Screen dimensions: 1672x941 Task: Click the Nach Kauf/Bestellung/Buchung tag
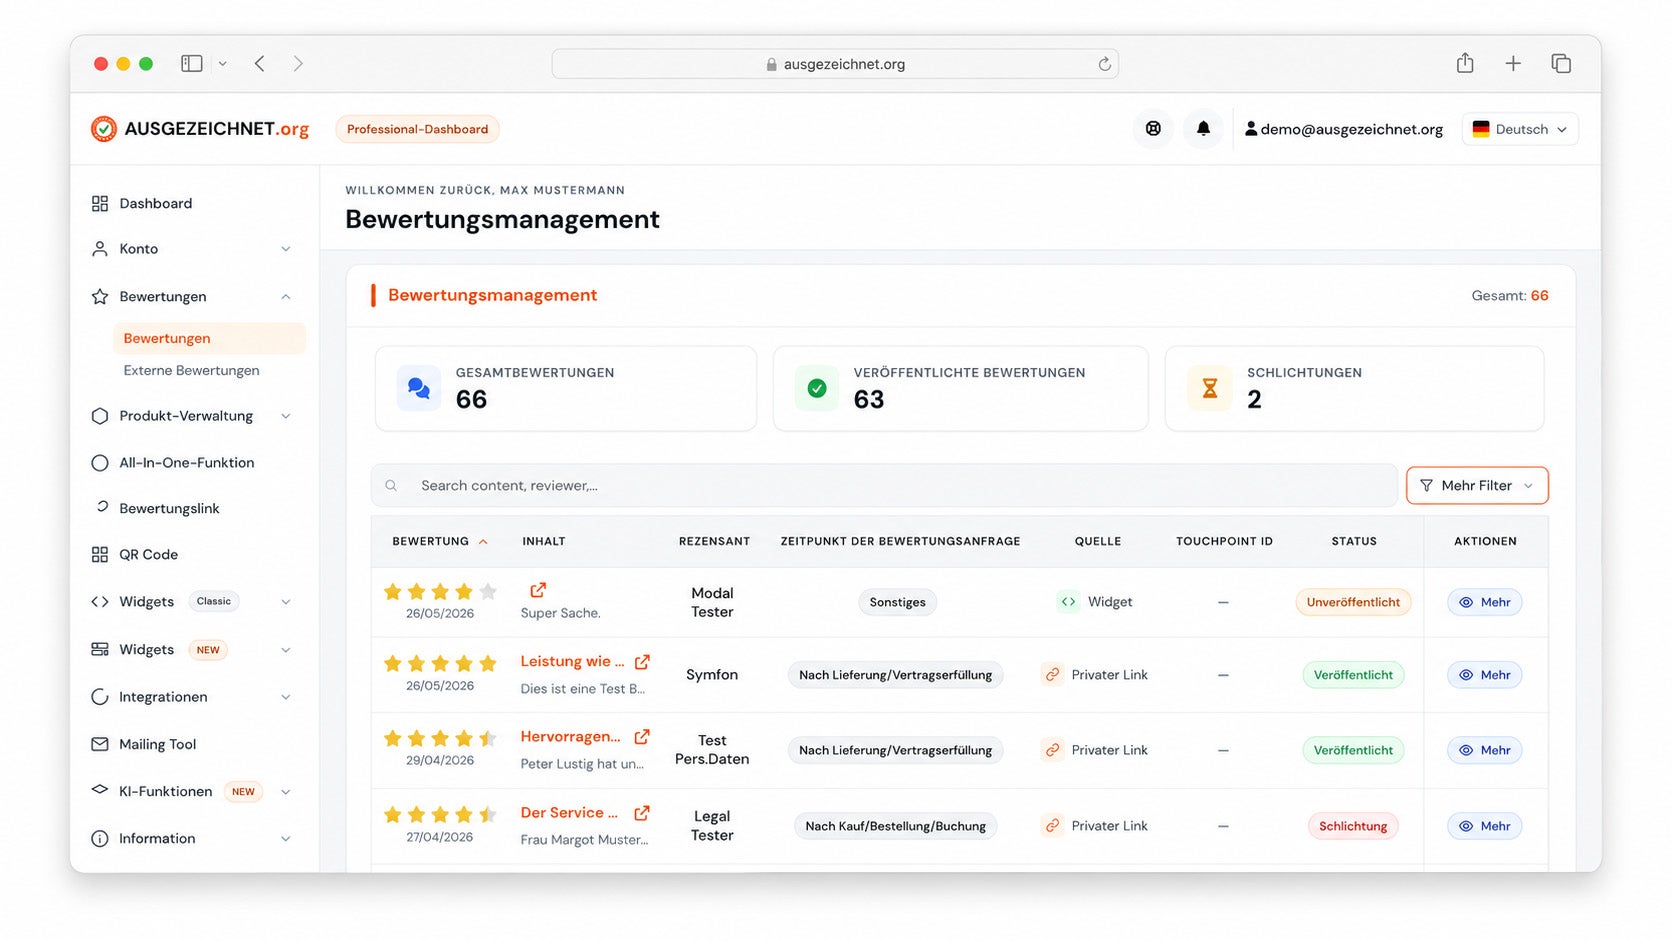click(x=895, y=826)
